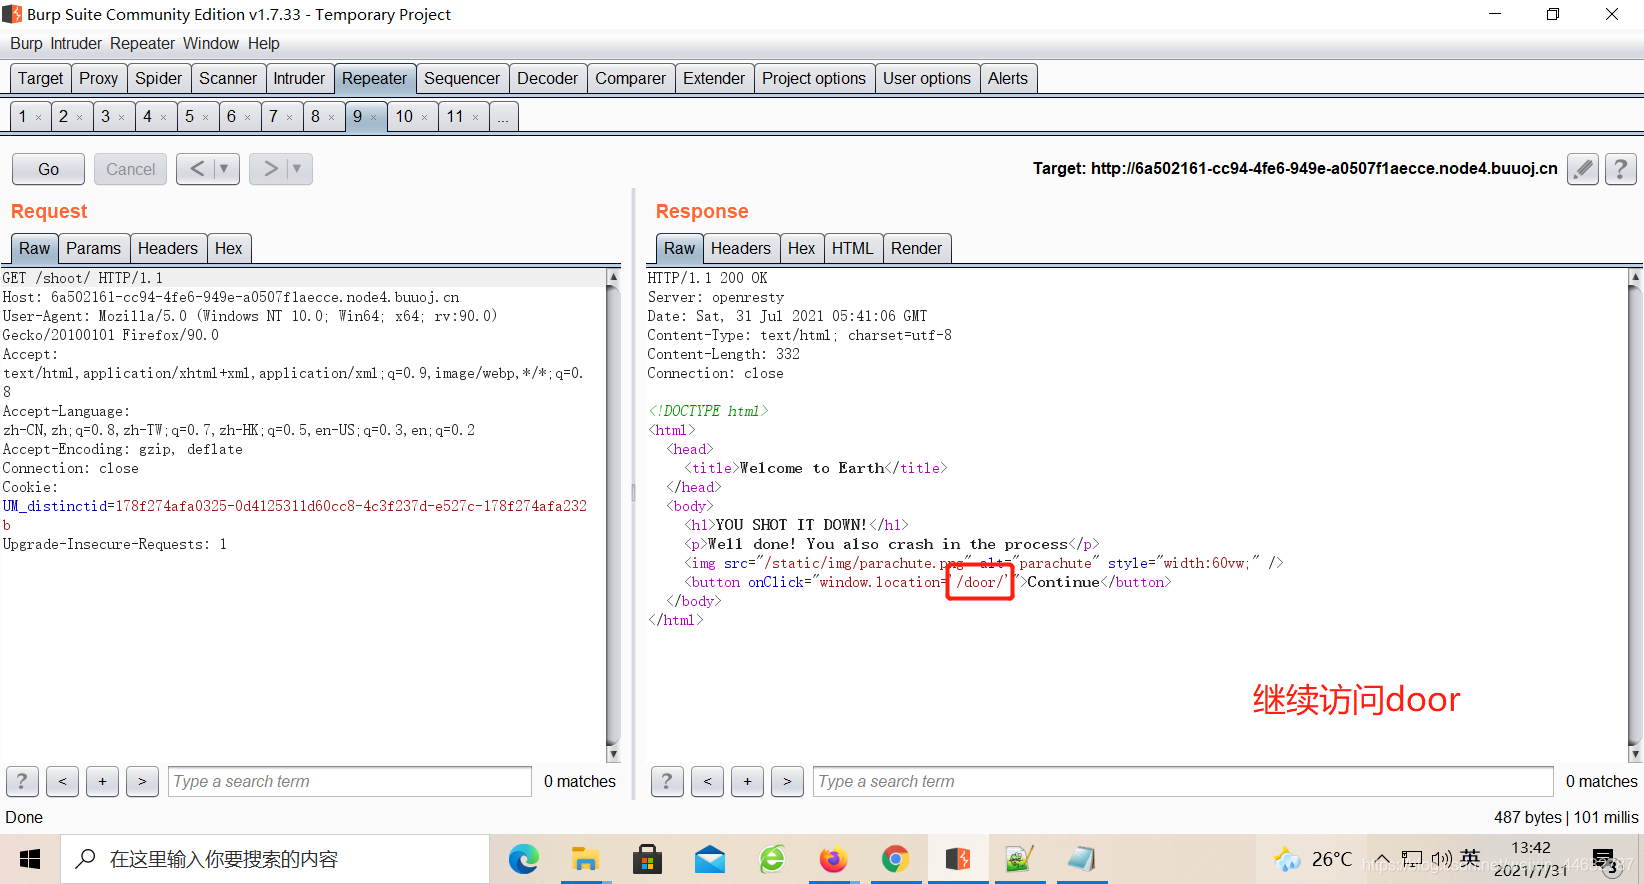
Task: Open request search help icon
Action: (x=22, y=781)
